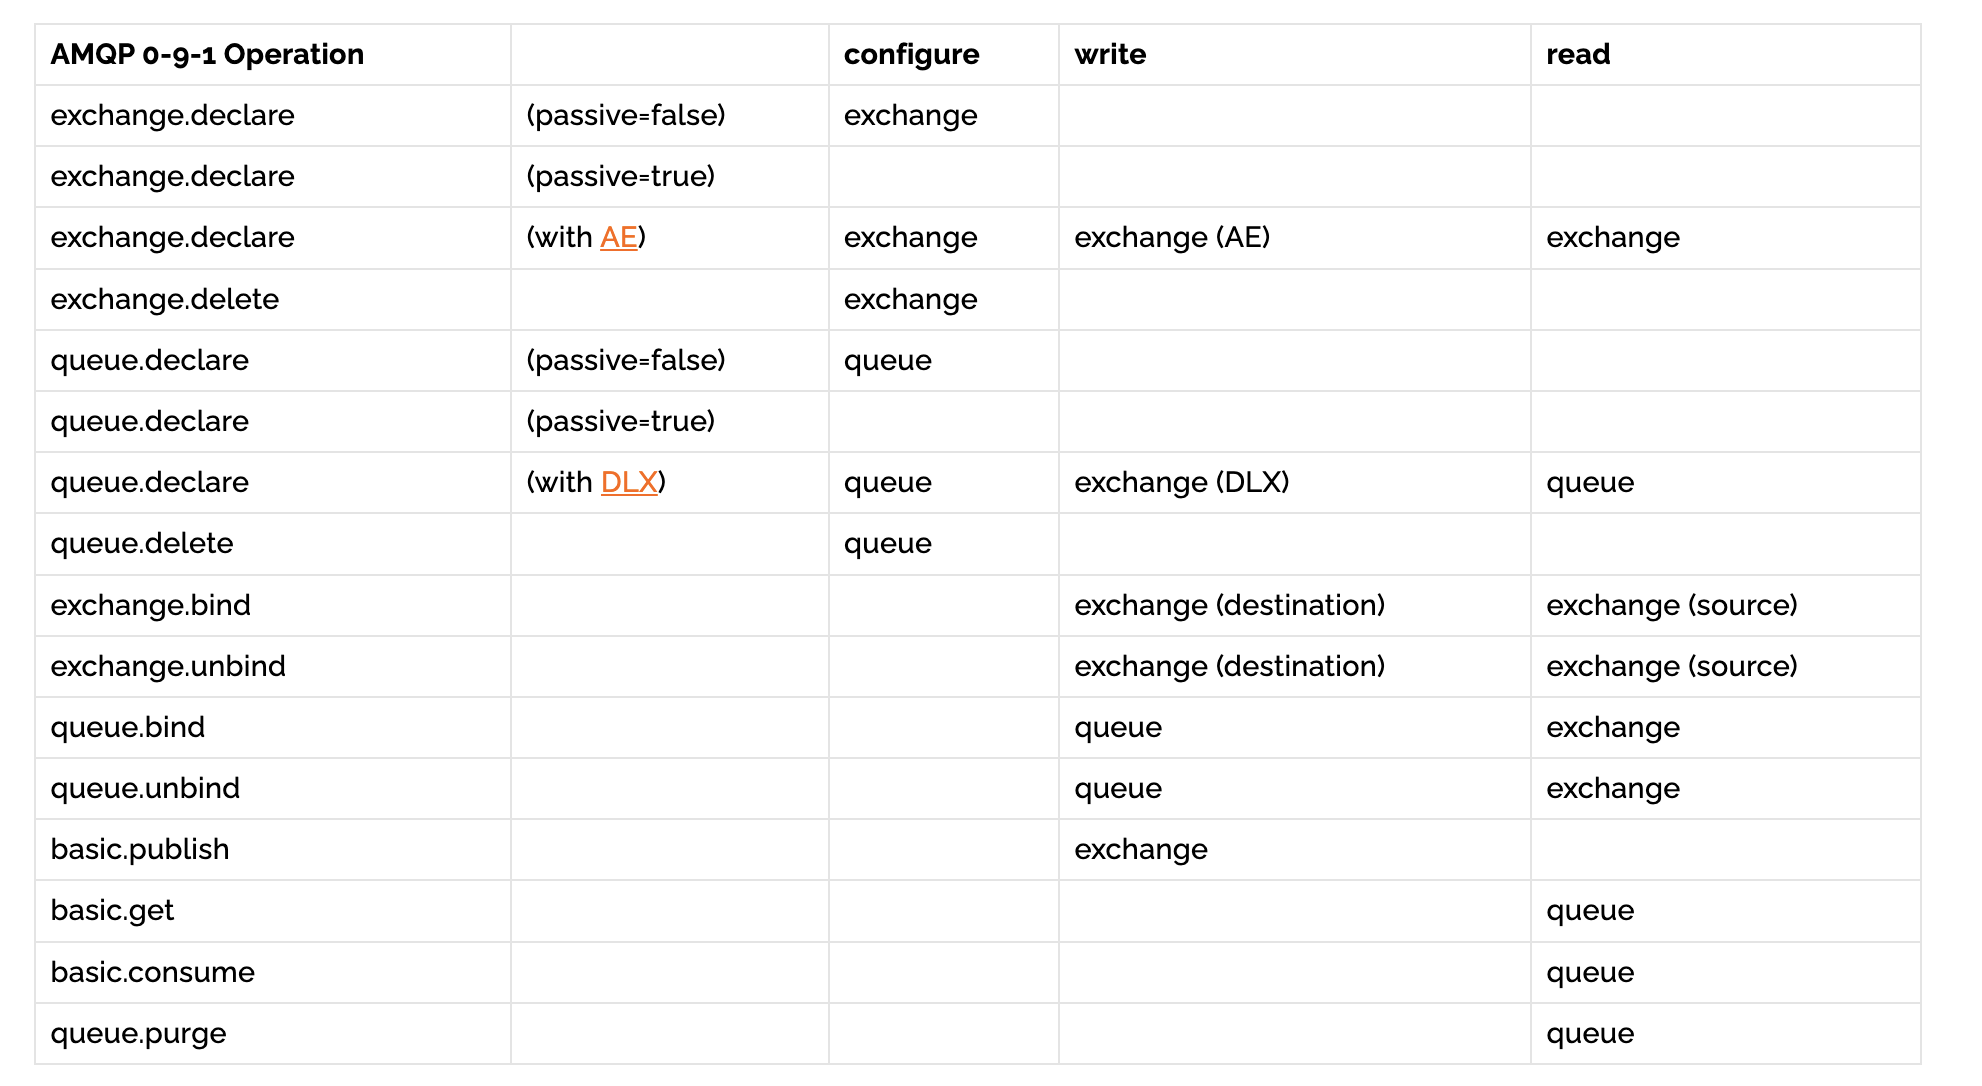Click the 'exchange (DLX)' write cell

1181,483
